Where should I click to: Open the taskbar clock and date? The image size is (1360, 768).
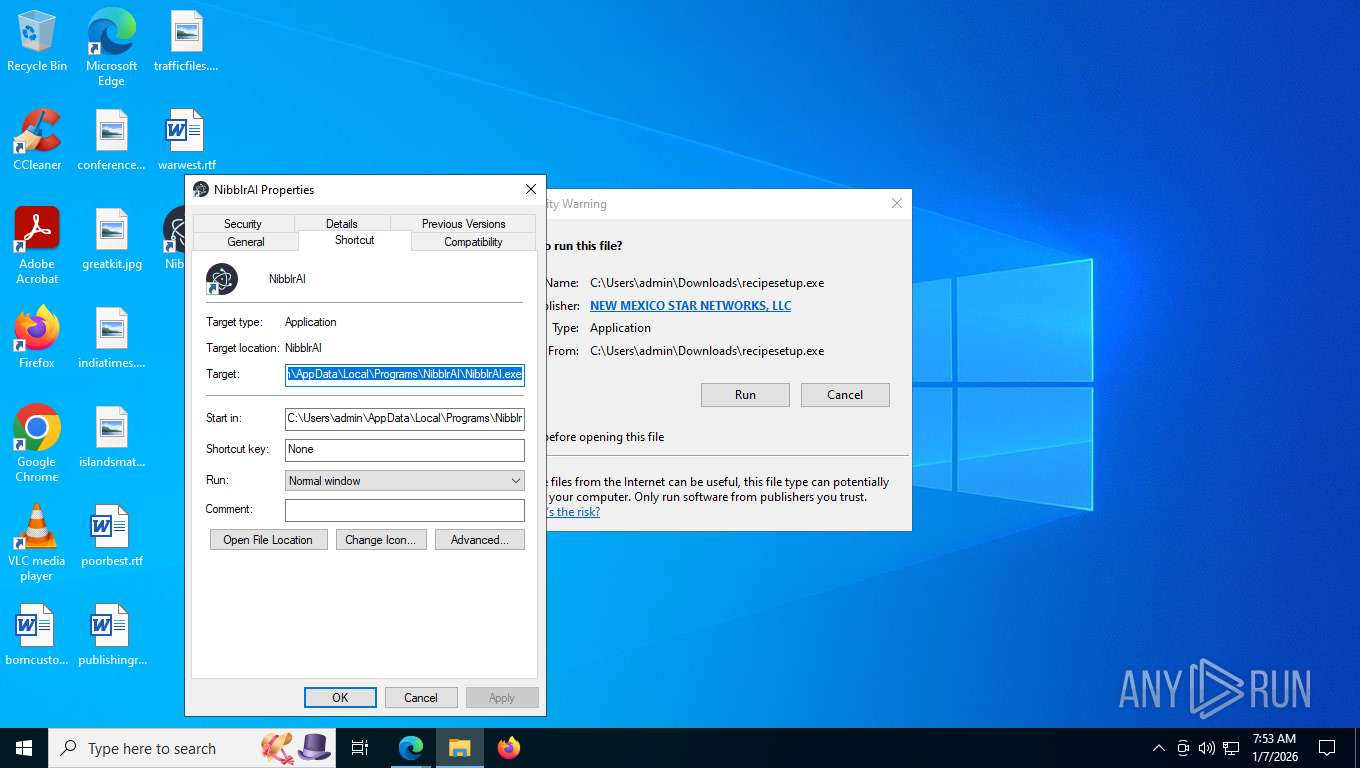tap(1274, 748)
